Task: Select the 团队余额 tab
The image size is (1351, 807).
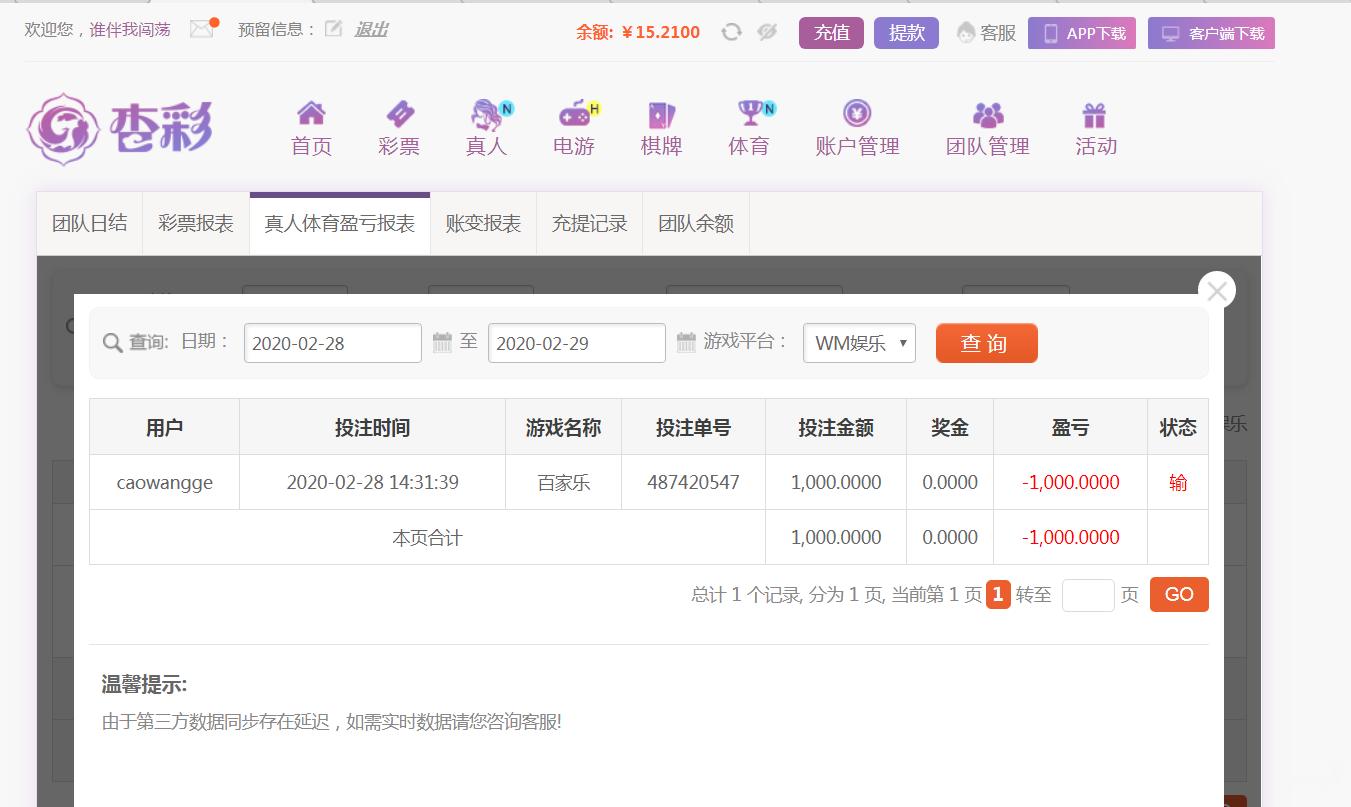Action: [x=696, y=224]
